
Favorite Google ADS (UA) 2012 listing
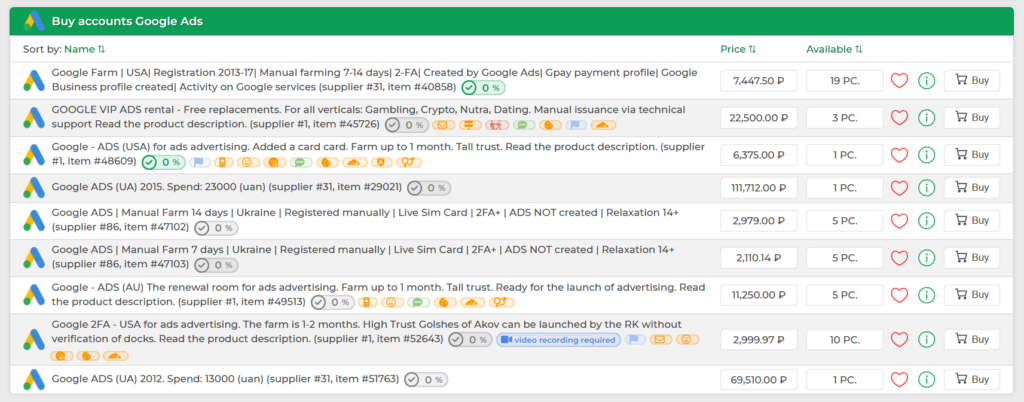[x=900, y=380]
